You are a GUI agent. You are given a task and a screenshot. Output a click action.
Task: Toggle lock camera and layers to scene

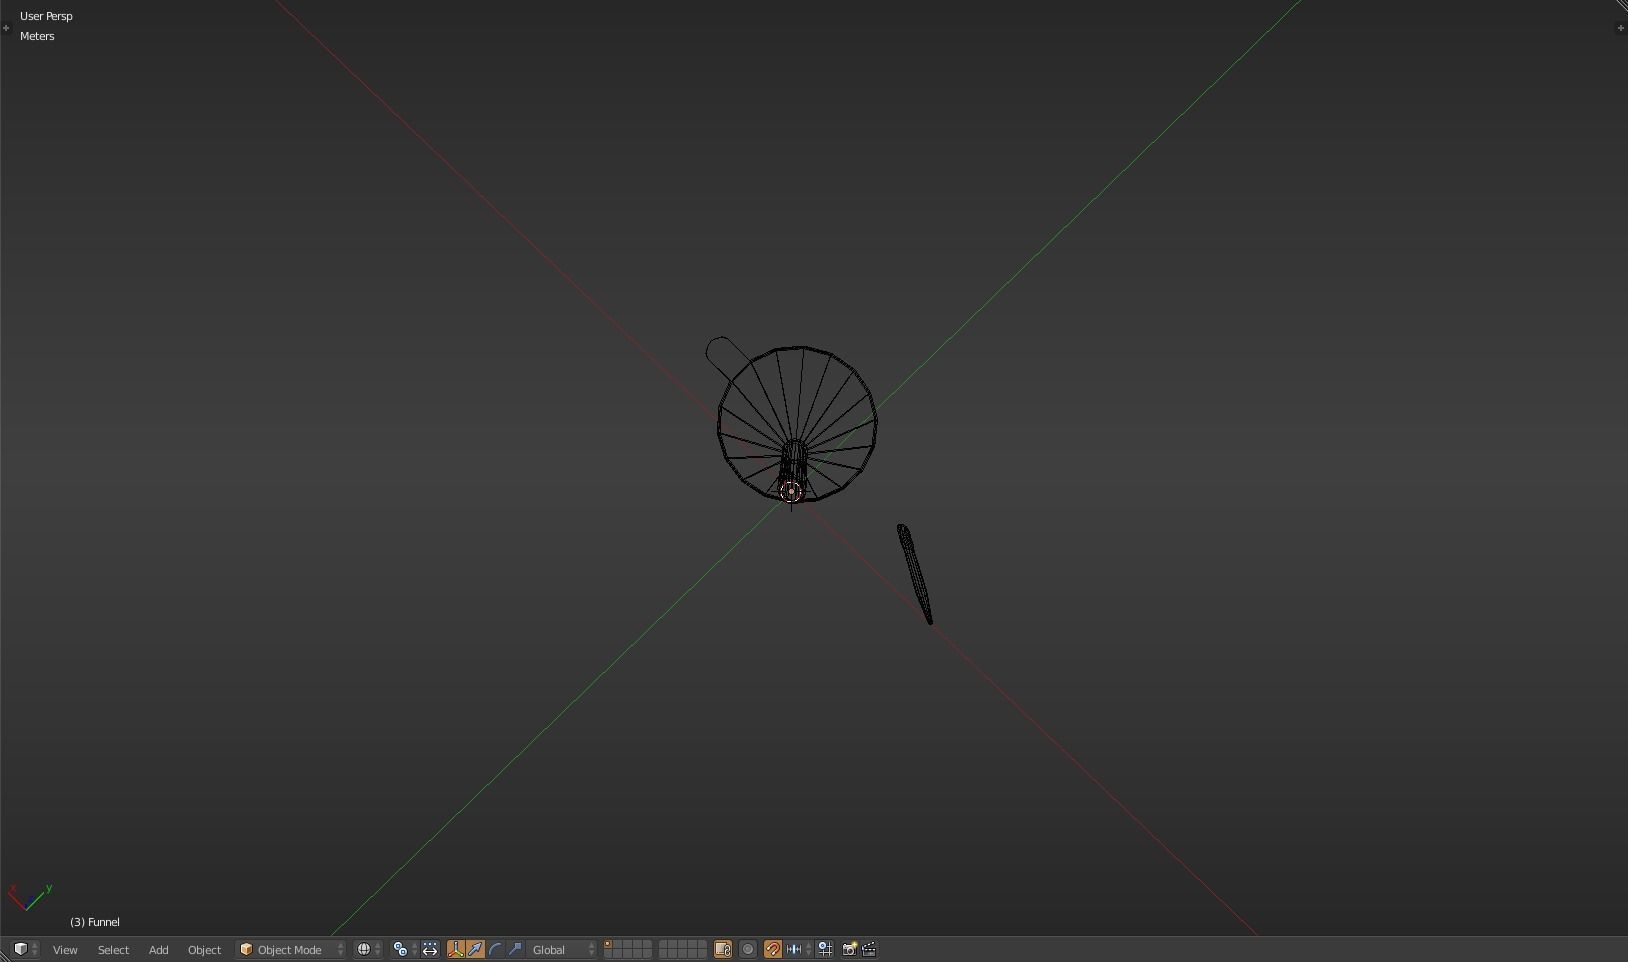click(x=723, y=949)
